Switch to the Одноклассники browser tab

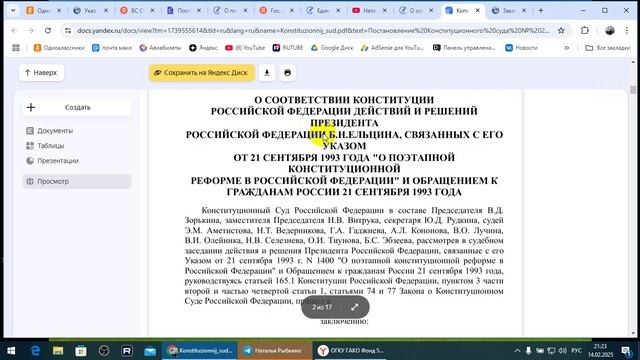click(43, 11)
